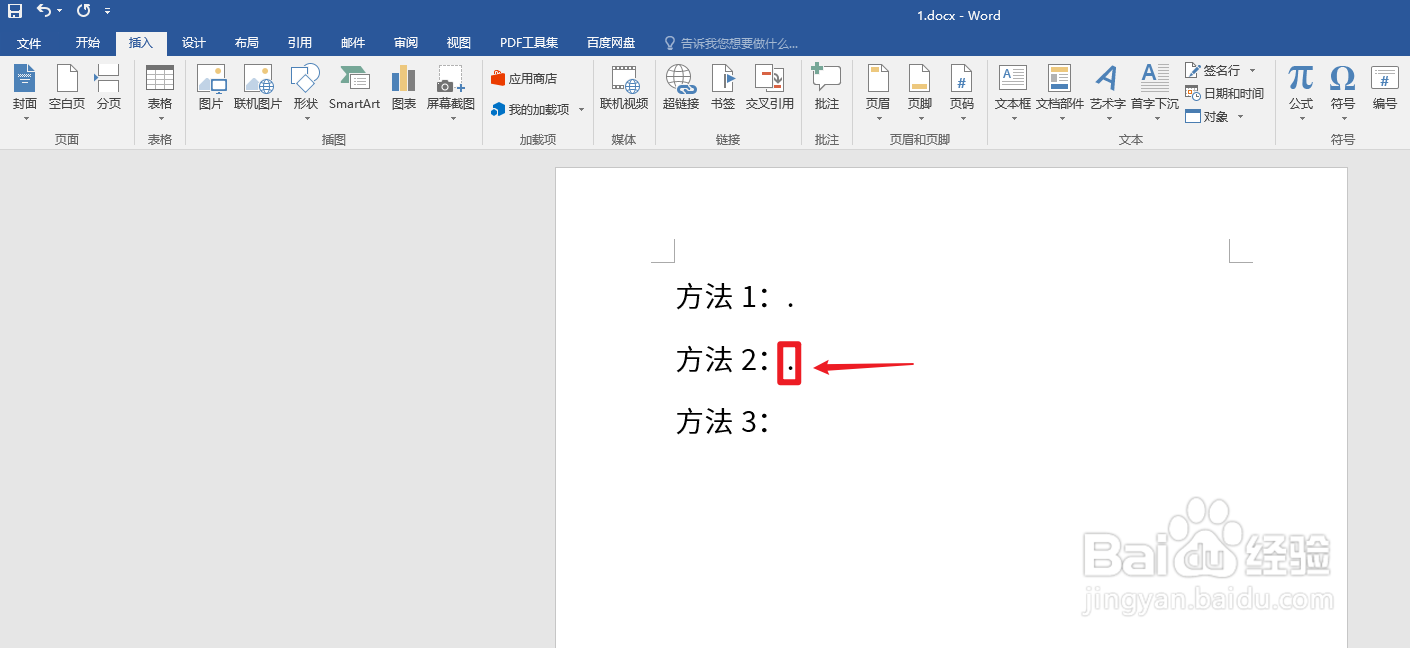Insert date and time with 日期和时间

pos(1226,92)
